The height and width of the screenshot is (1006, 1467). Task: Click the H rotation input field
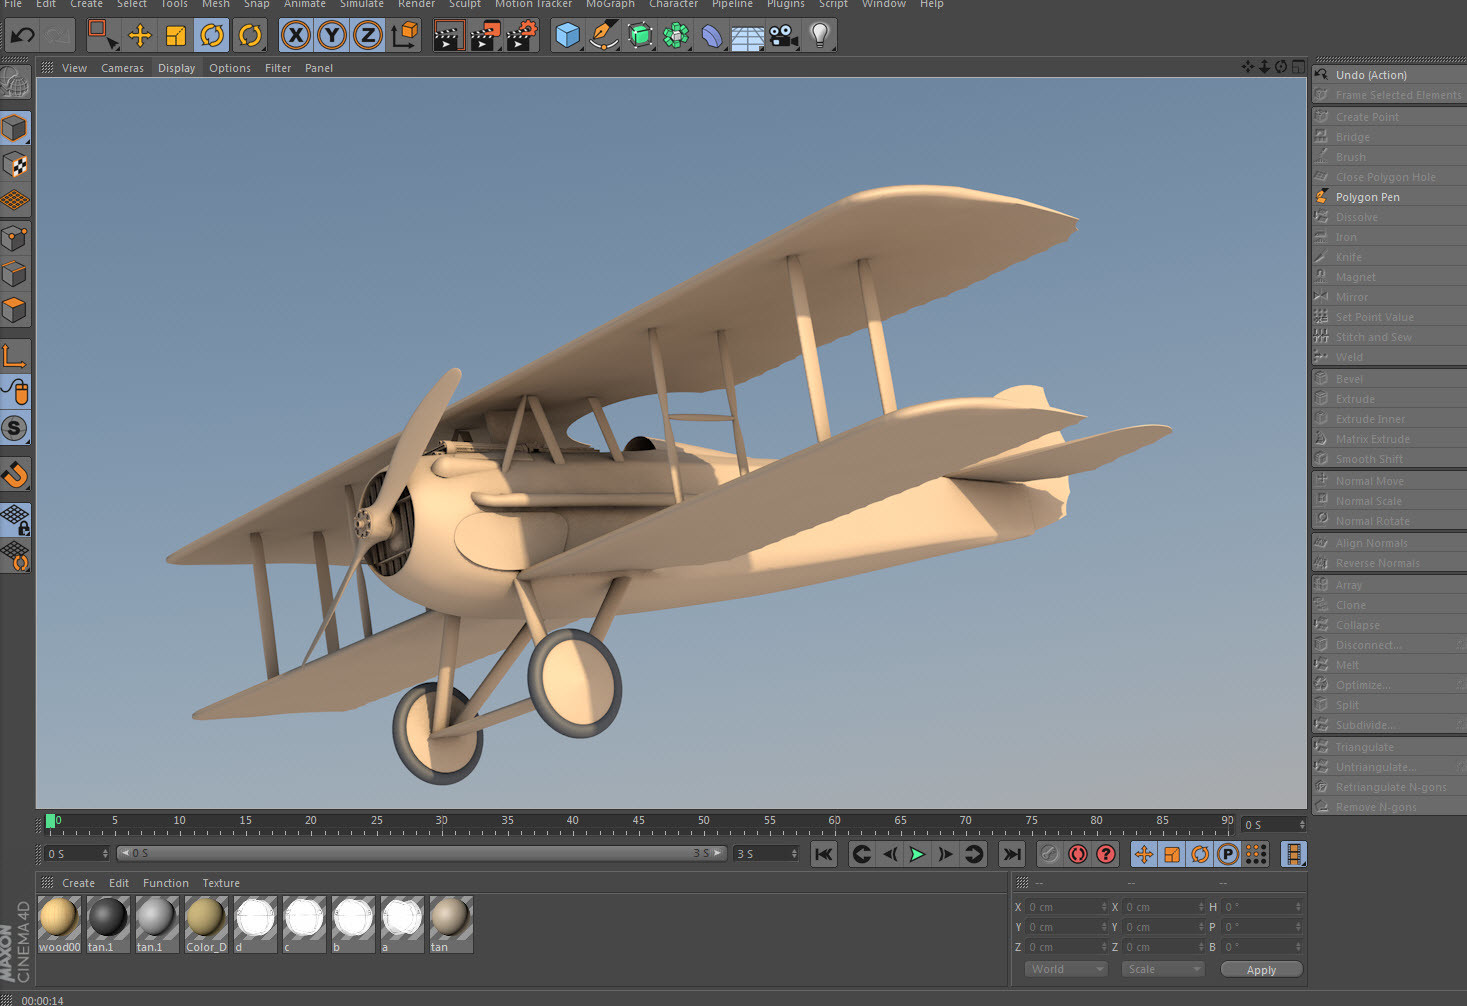[x=1262, y=907]
